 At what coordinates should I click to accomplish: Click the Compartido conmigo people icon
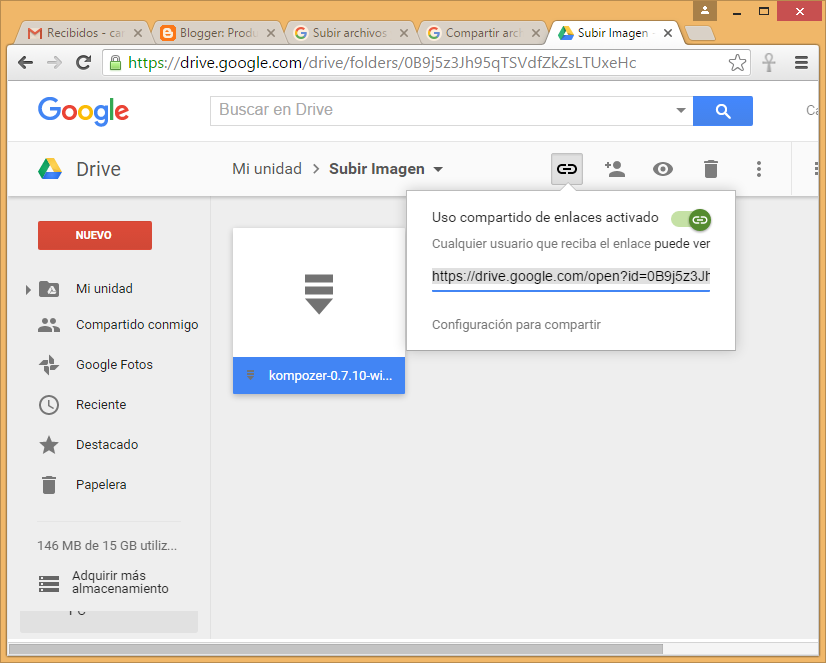(x=49, y=325)
